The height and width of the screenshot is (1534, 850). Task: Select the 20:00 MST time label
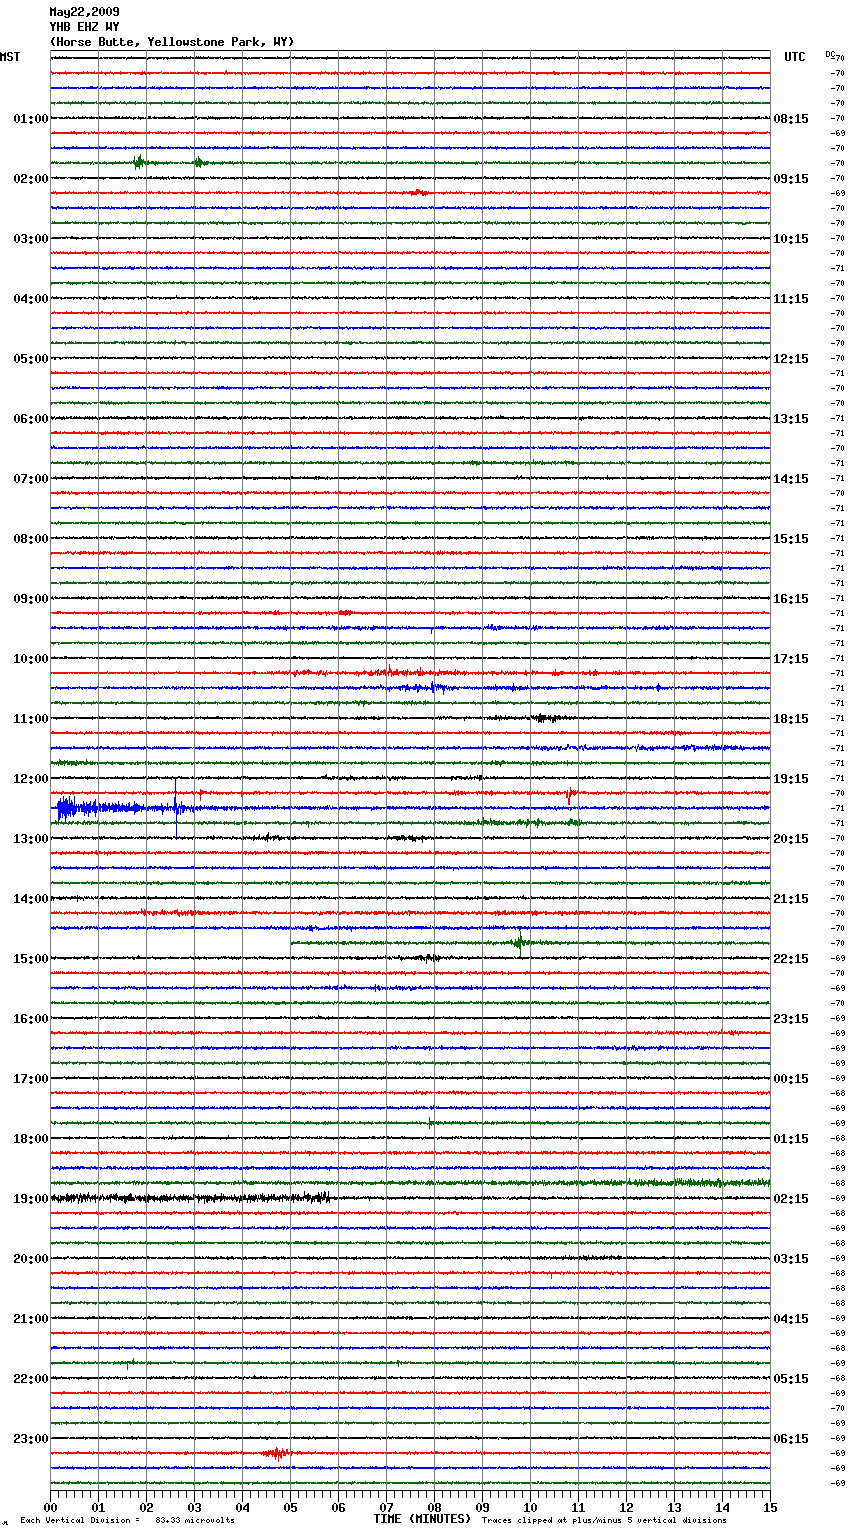pos(31,1259)
